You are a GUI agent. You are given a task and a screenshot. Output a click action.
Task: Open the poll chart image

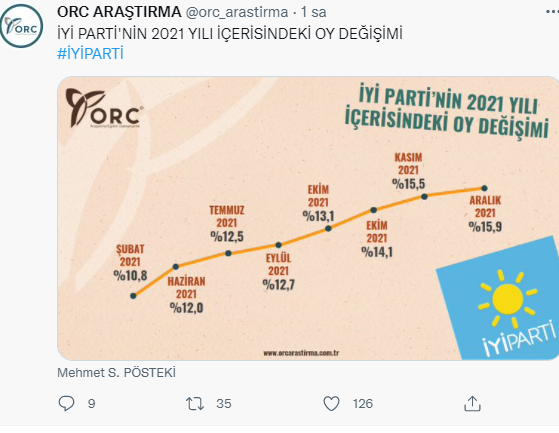pos(308,218)
